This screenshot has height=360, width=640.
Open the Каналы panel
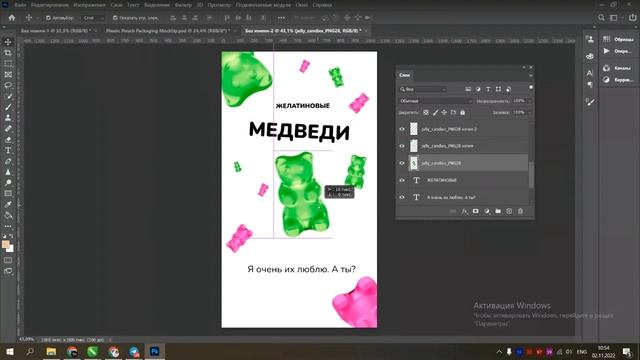point(618,68)
